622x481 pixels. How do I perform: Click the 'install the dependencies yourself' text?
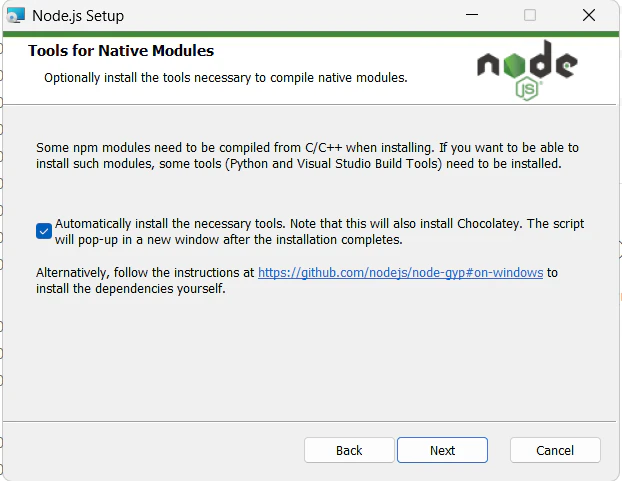(x=131, y=288)
